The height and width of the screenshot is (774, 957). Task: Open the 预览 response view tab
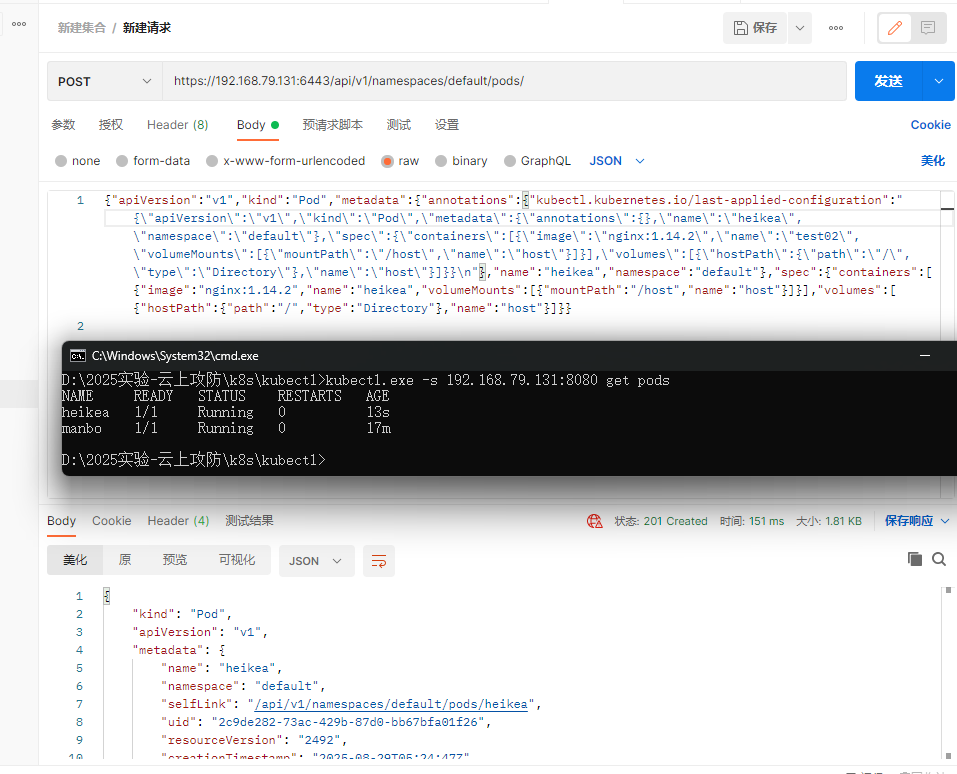[175, 560]
